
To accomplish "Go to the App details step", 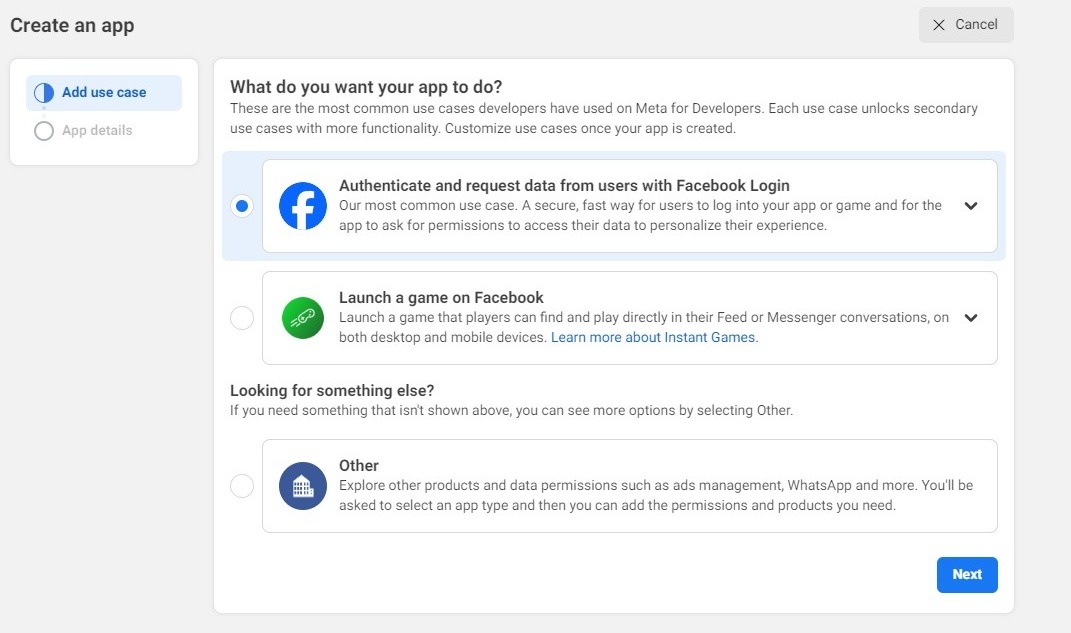I will pyautogui.click(x=97, y=130).
